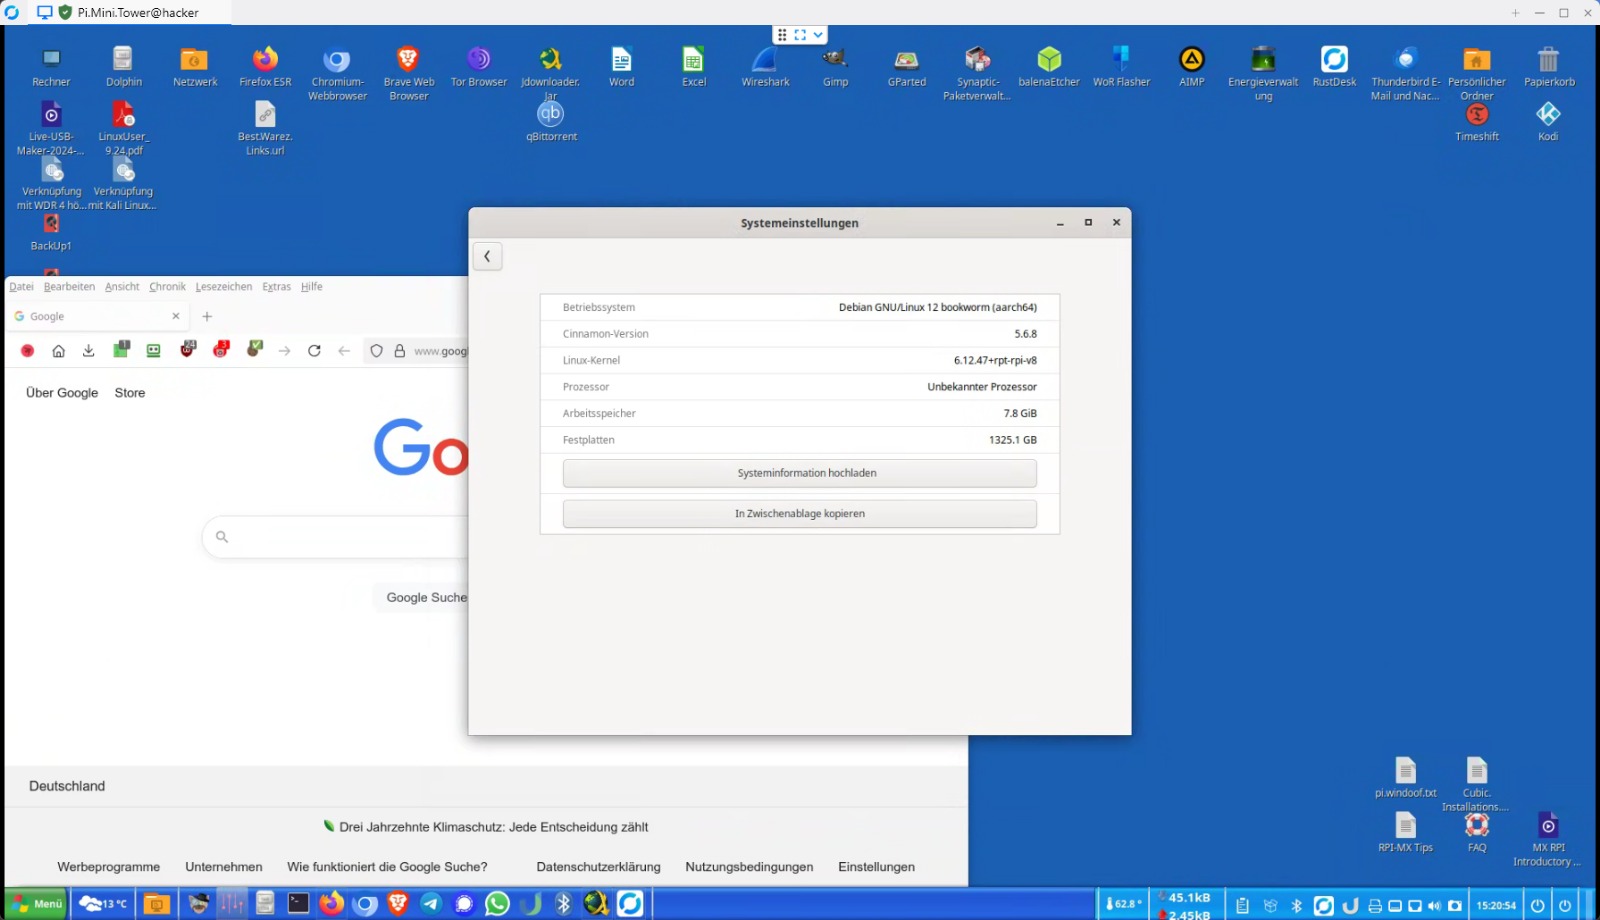Open the Thunderbird E-Mail desktop icon
This screenshot has width=1600, height=920.
point(1405,73)
